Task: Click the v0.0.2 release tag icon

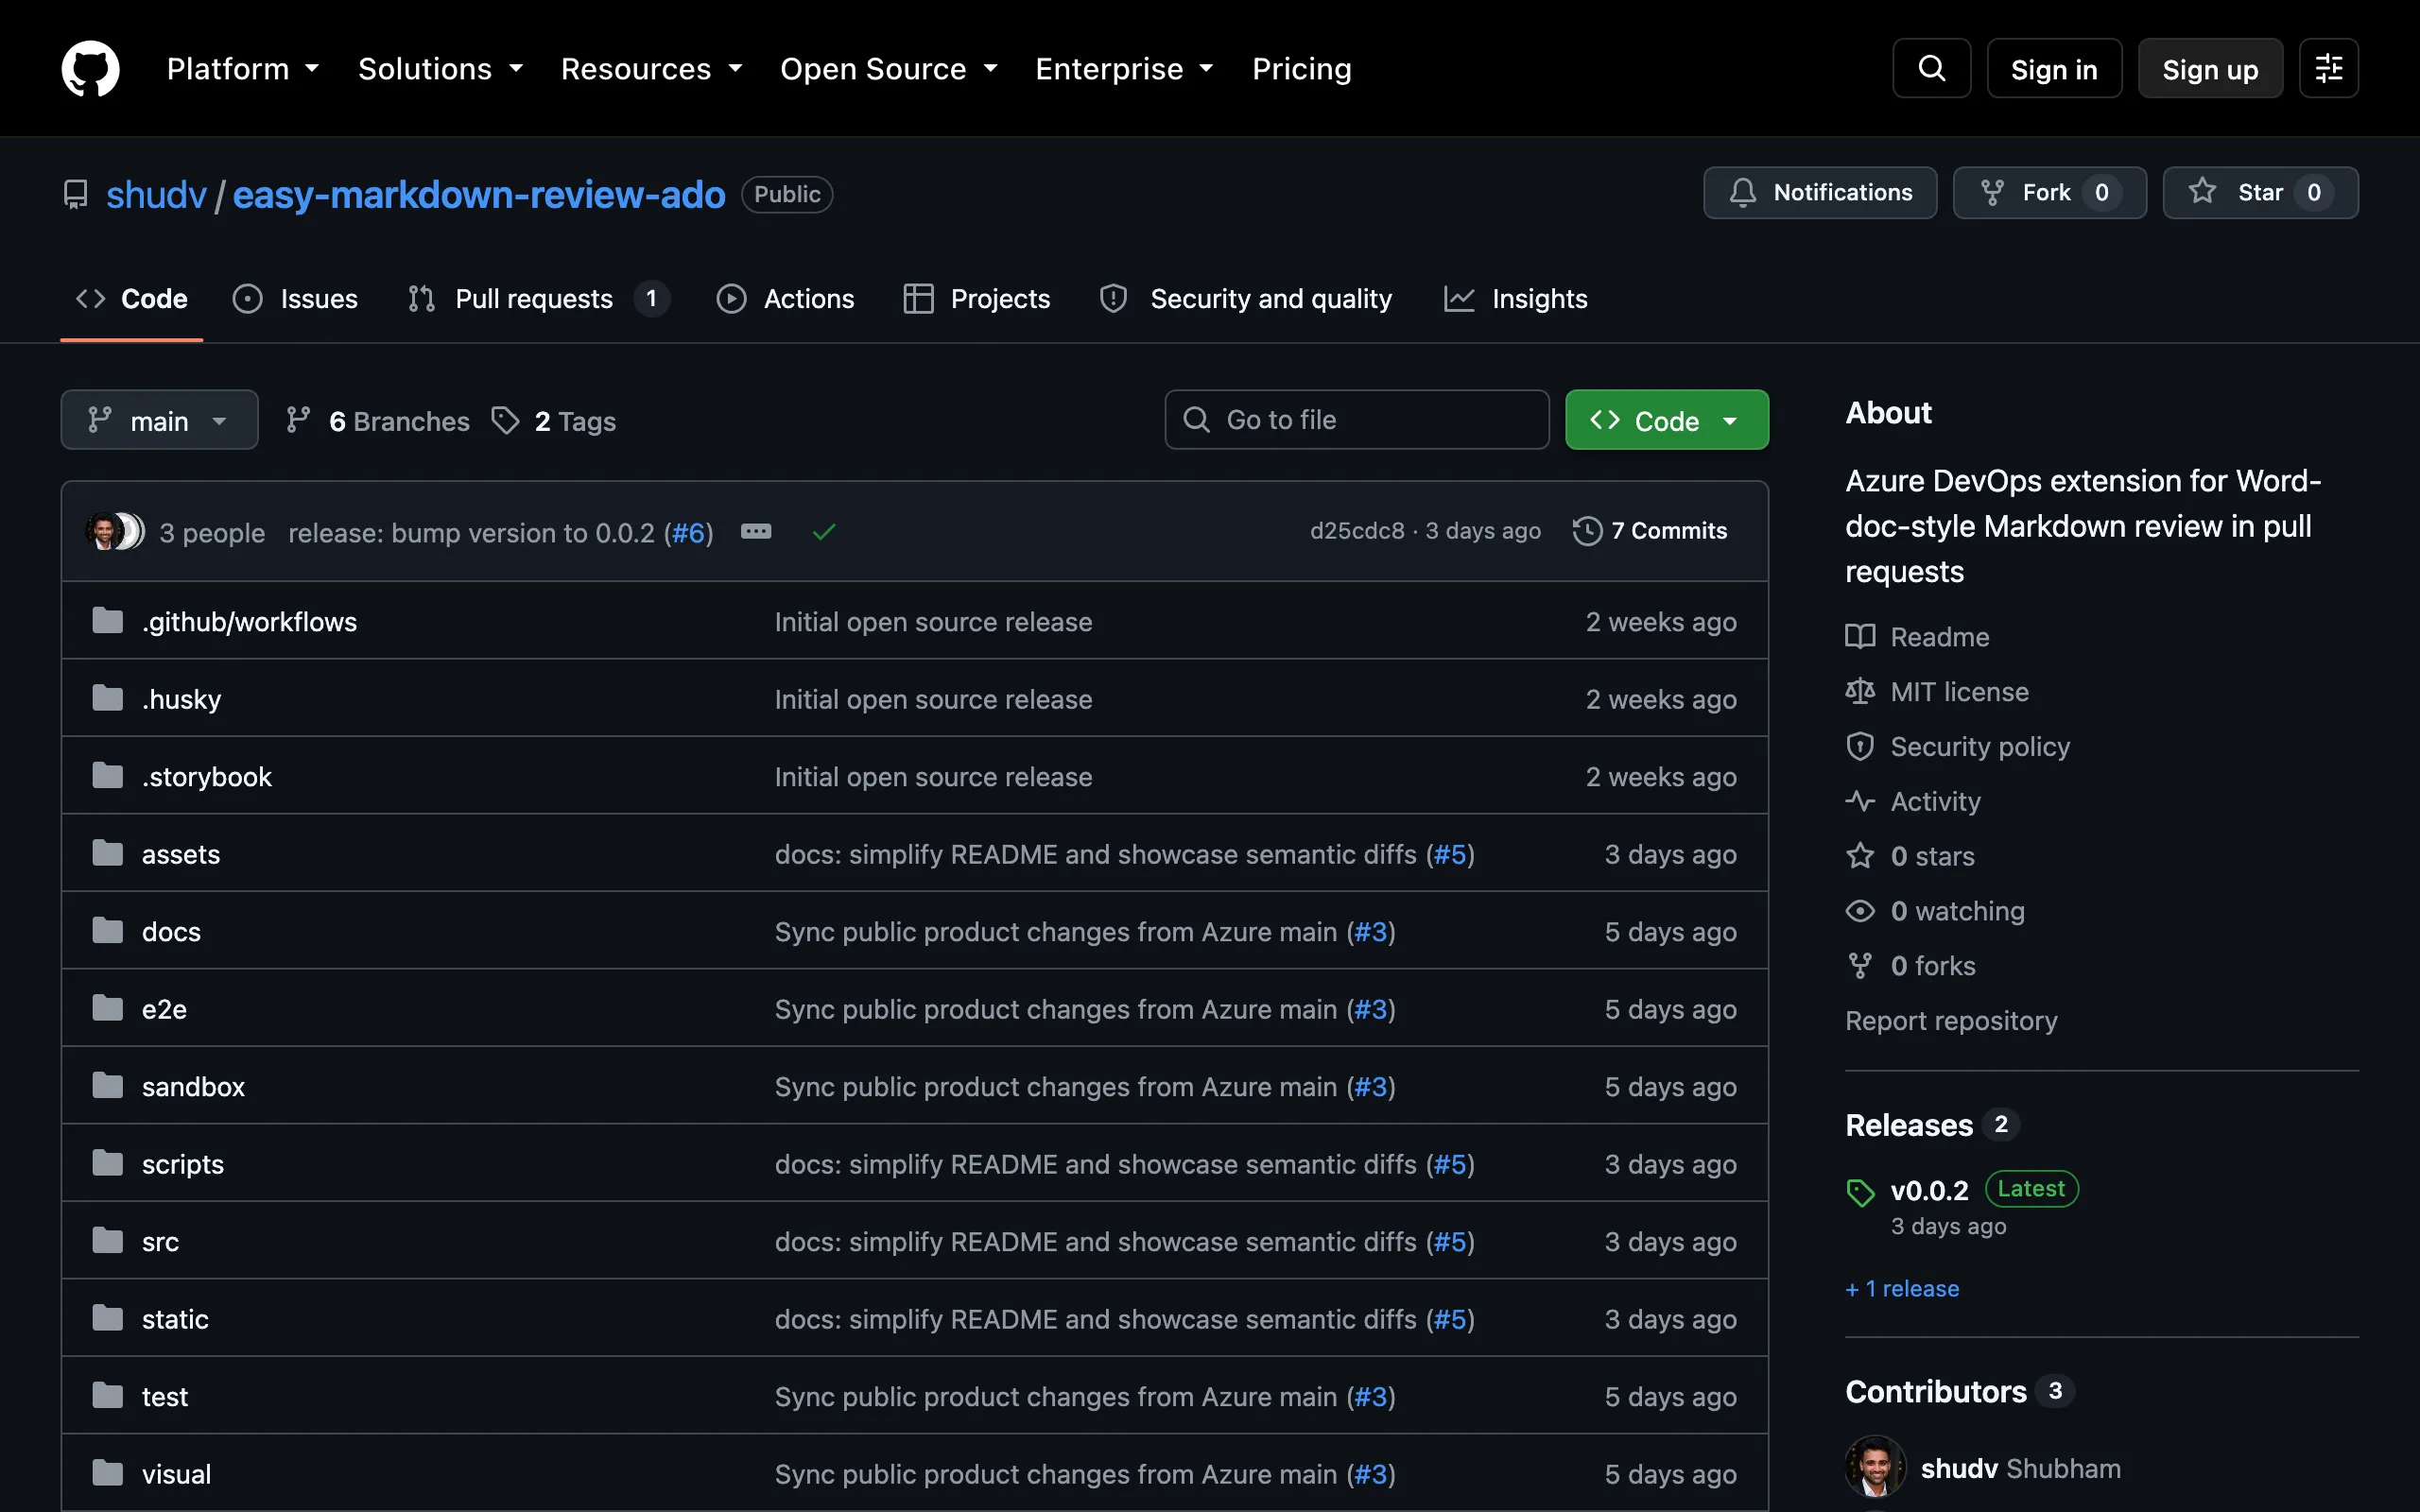Action: (x=1860, y=1192)
